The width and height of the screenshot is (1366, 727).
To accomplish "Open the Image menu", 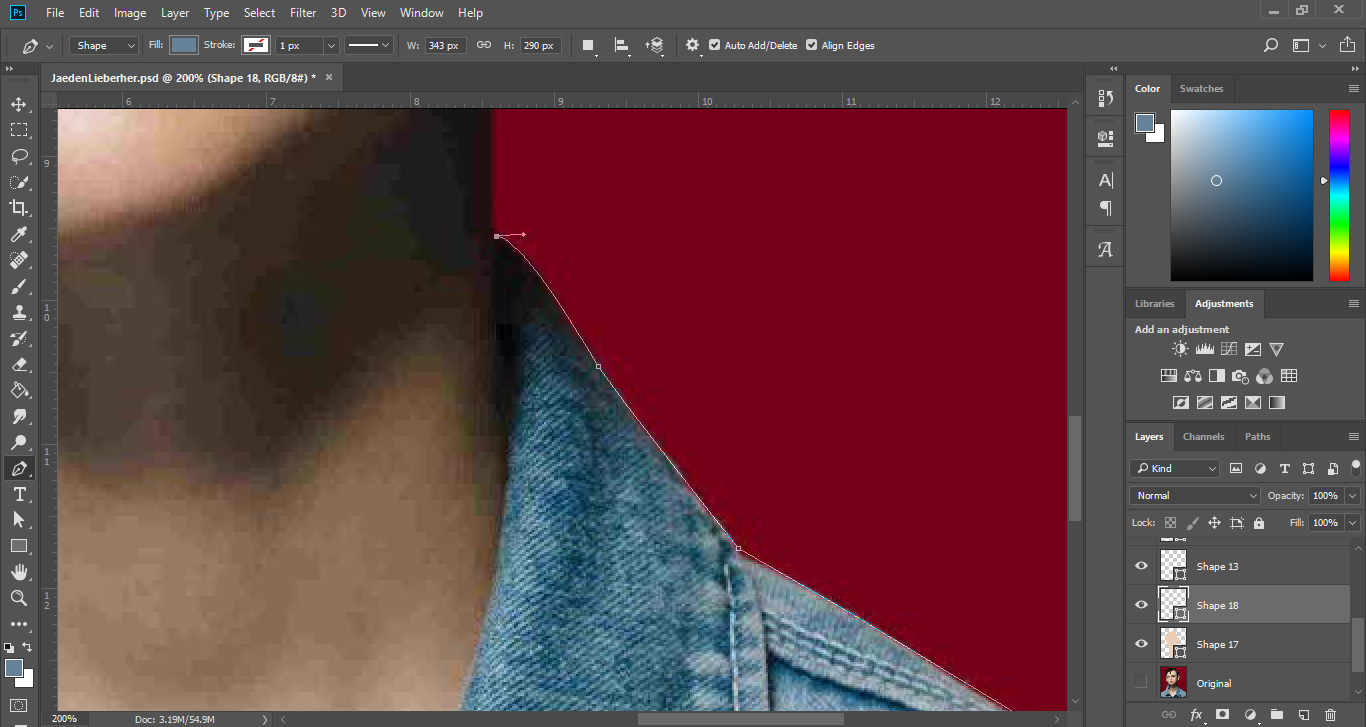I will pos(130,13).
